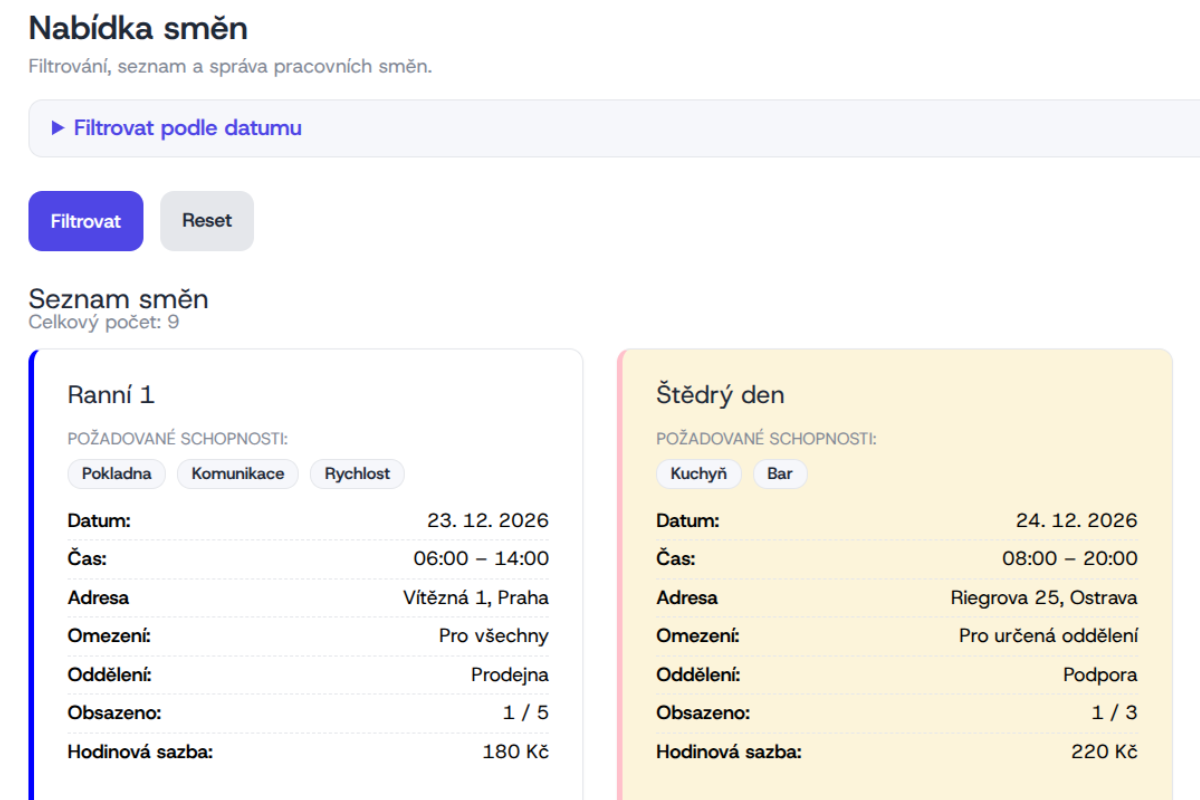Click the 08:00 – 20:00 time value
This screenshot has width=1200, height=800.
1070,559
